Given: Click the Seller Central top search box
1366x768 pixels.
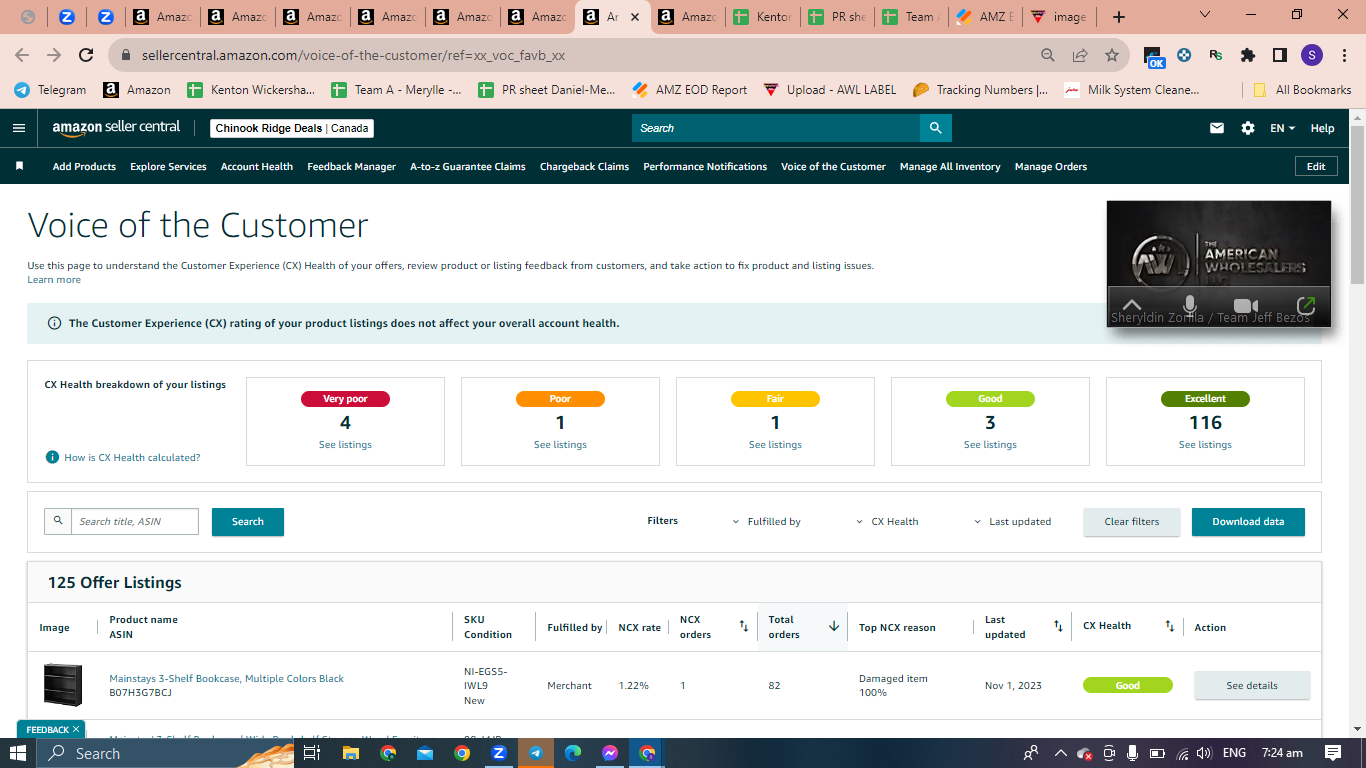Looking at the screenshot, I should click(x=776, y=128).
